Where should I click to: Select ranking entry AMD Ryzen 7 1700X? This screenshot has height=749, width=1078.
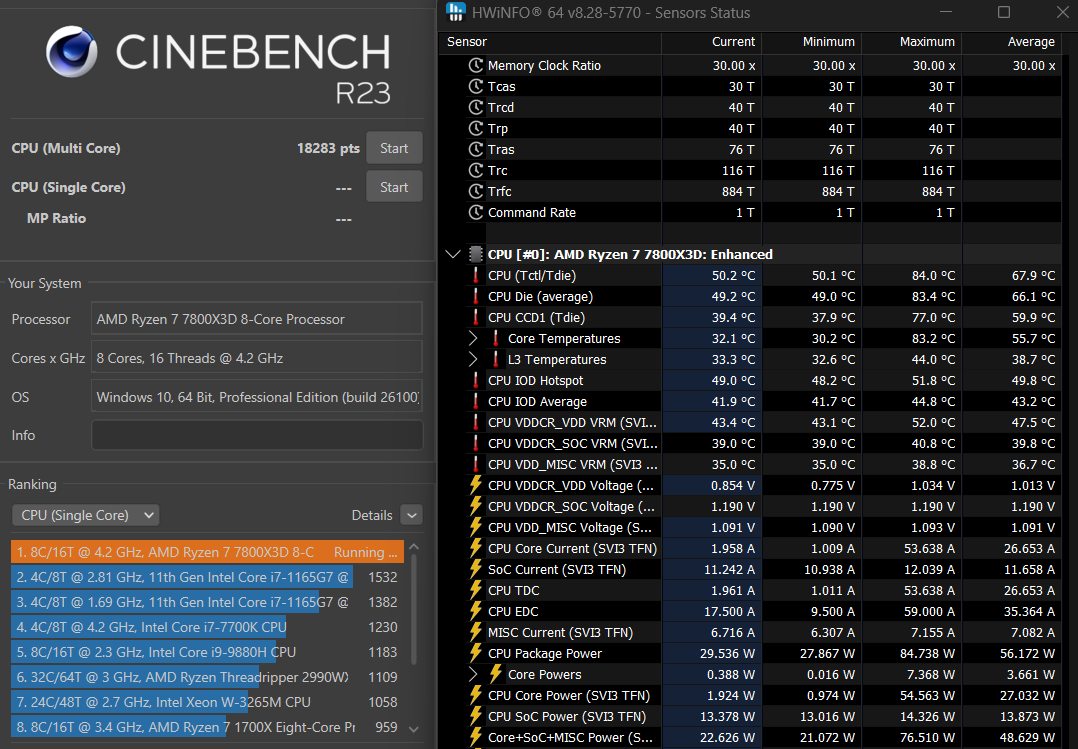point(208,727)
